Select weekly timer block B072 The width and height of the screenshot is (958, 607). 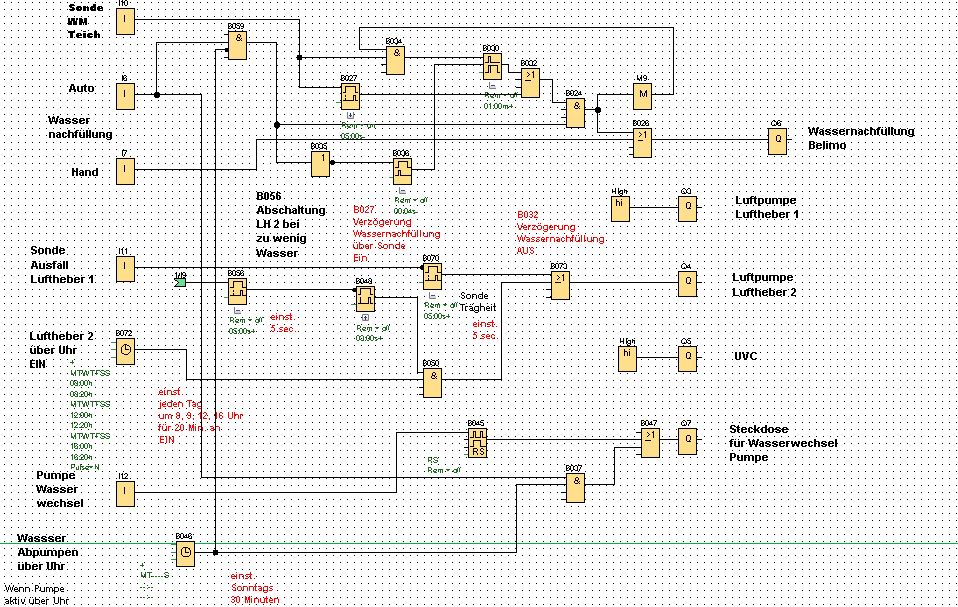point(125,351)
